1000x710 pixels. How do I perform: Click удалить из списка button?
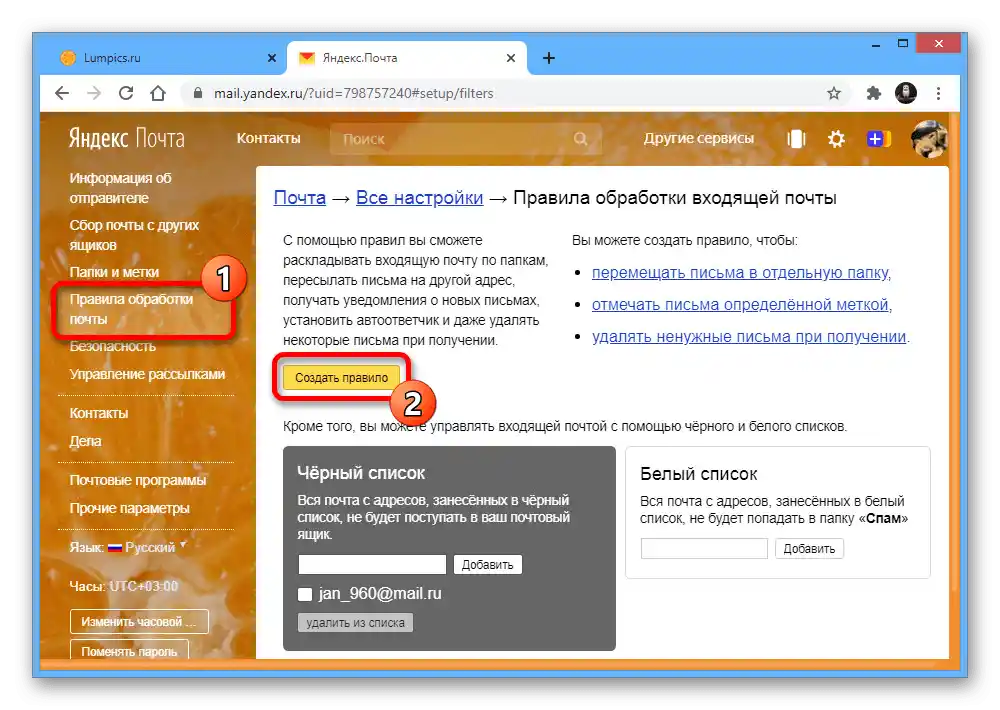pos(355,623)
